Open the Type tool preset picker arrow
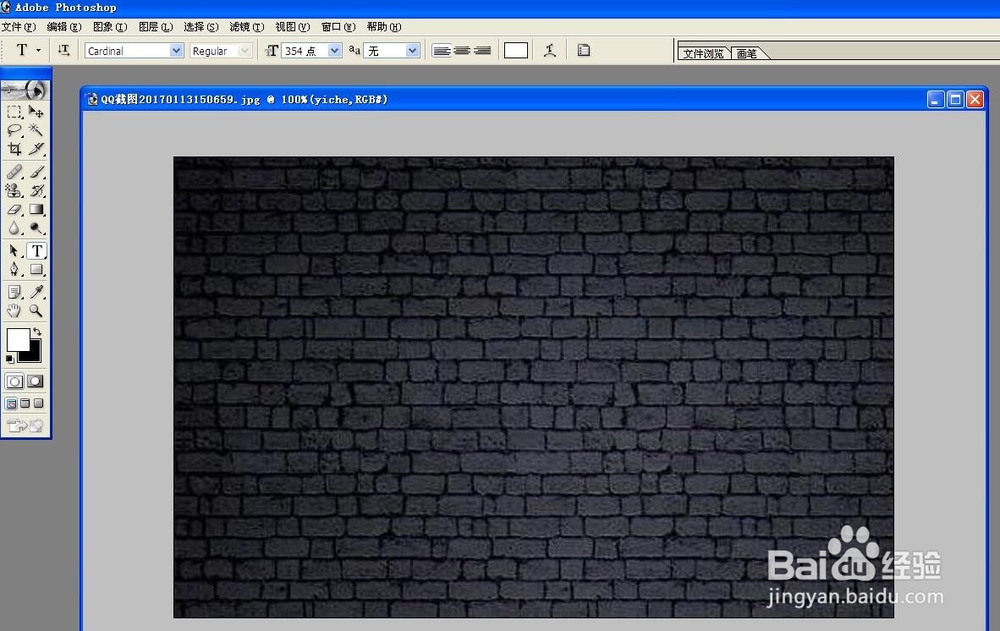Image resolution: width=1000 pixels, height=631 pixels. pyautogui.click(x=38, y=50)
